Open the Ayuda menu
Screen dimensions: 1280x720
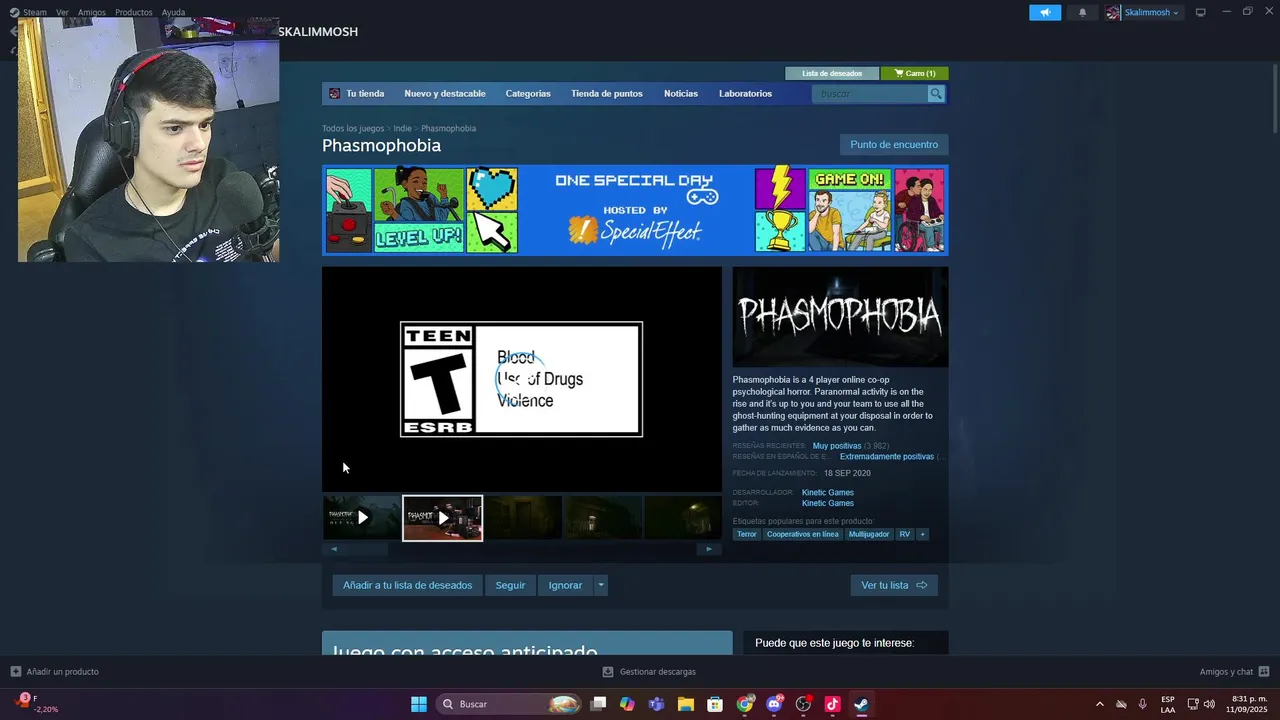click(x=174, y=12)
